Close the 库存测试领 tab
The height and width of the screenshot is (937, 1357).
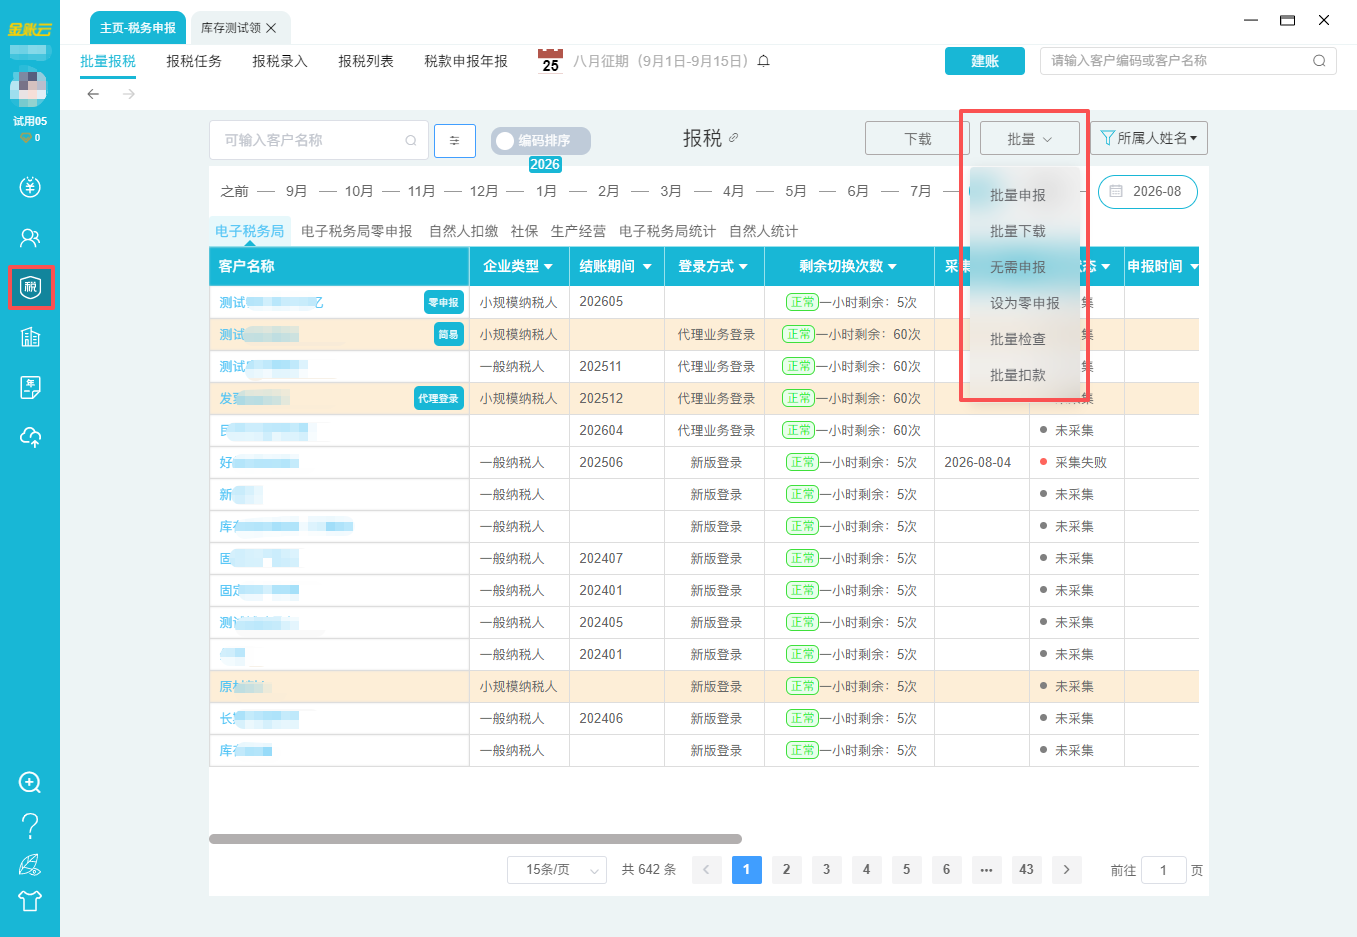(271, 28)
